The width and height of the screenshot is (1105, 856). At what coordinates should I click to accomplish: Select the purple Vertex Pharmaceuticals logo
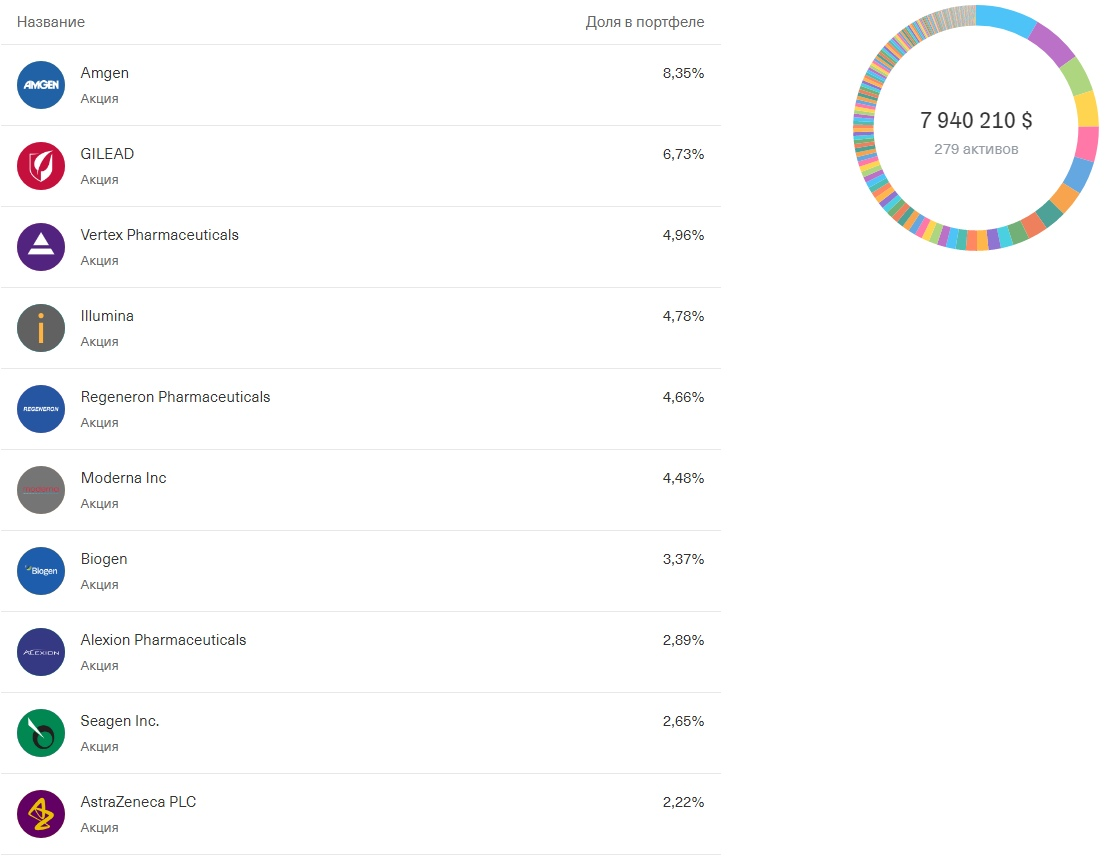41,247
